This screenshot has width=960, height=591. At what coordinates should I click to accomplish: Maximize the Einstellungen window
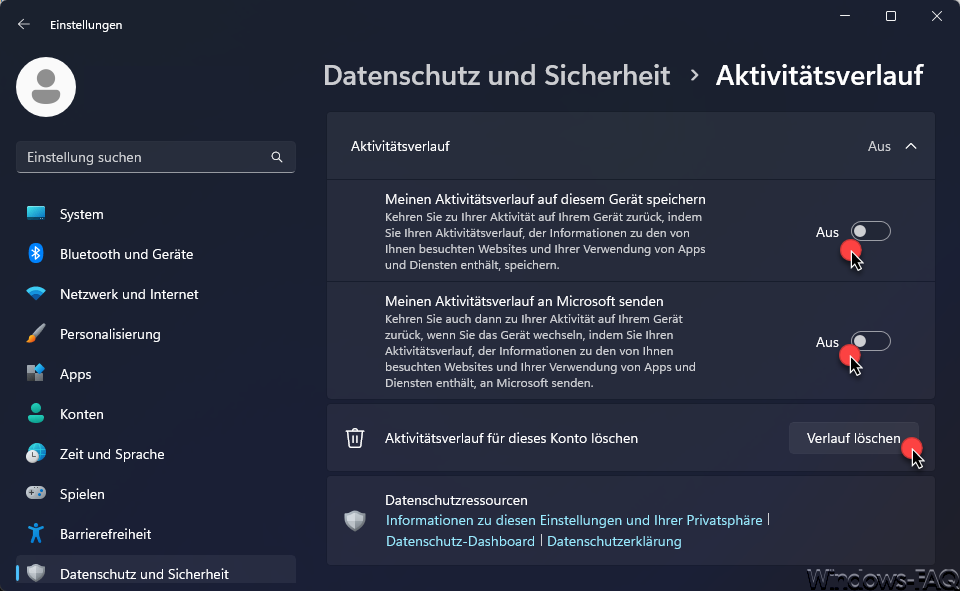click(x=891, y=16)
